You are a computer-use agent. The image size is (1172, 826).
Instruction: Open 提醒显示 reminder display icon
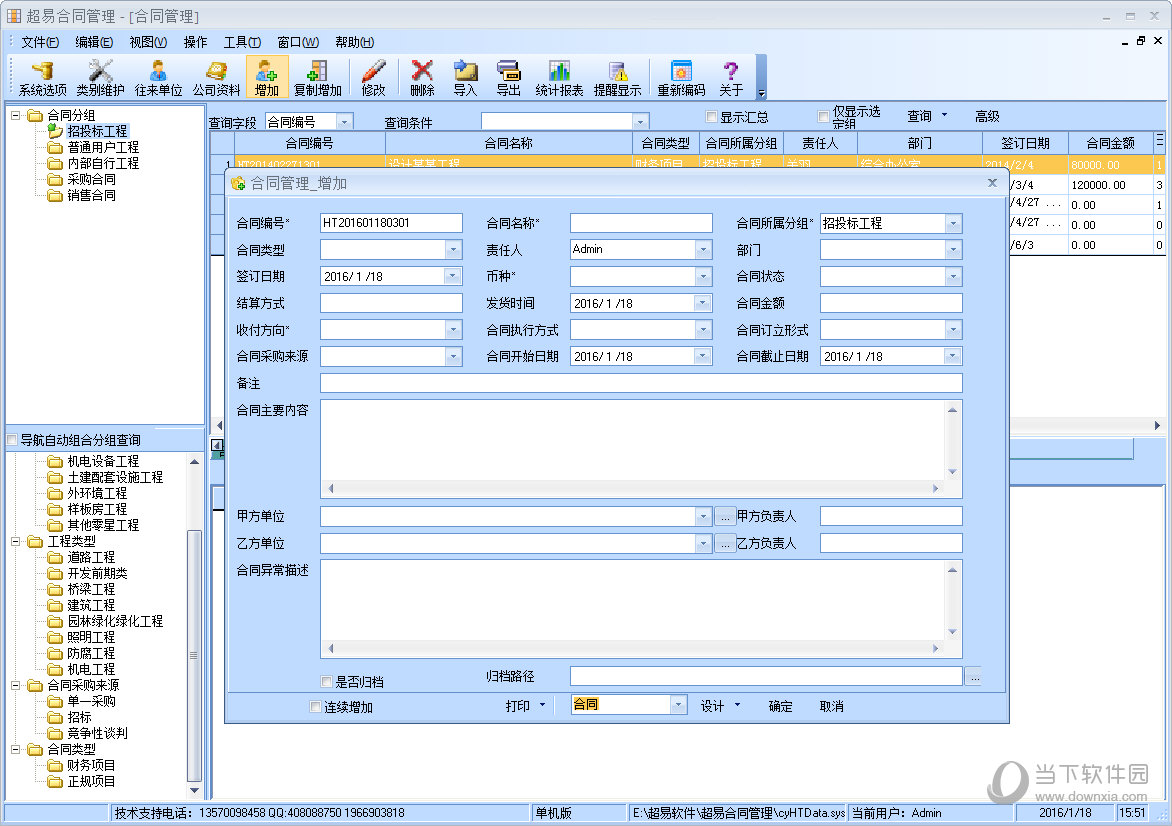coord(617,78)
